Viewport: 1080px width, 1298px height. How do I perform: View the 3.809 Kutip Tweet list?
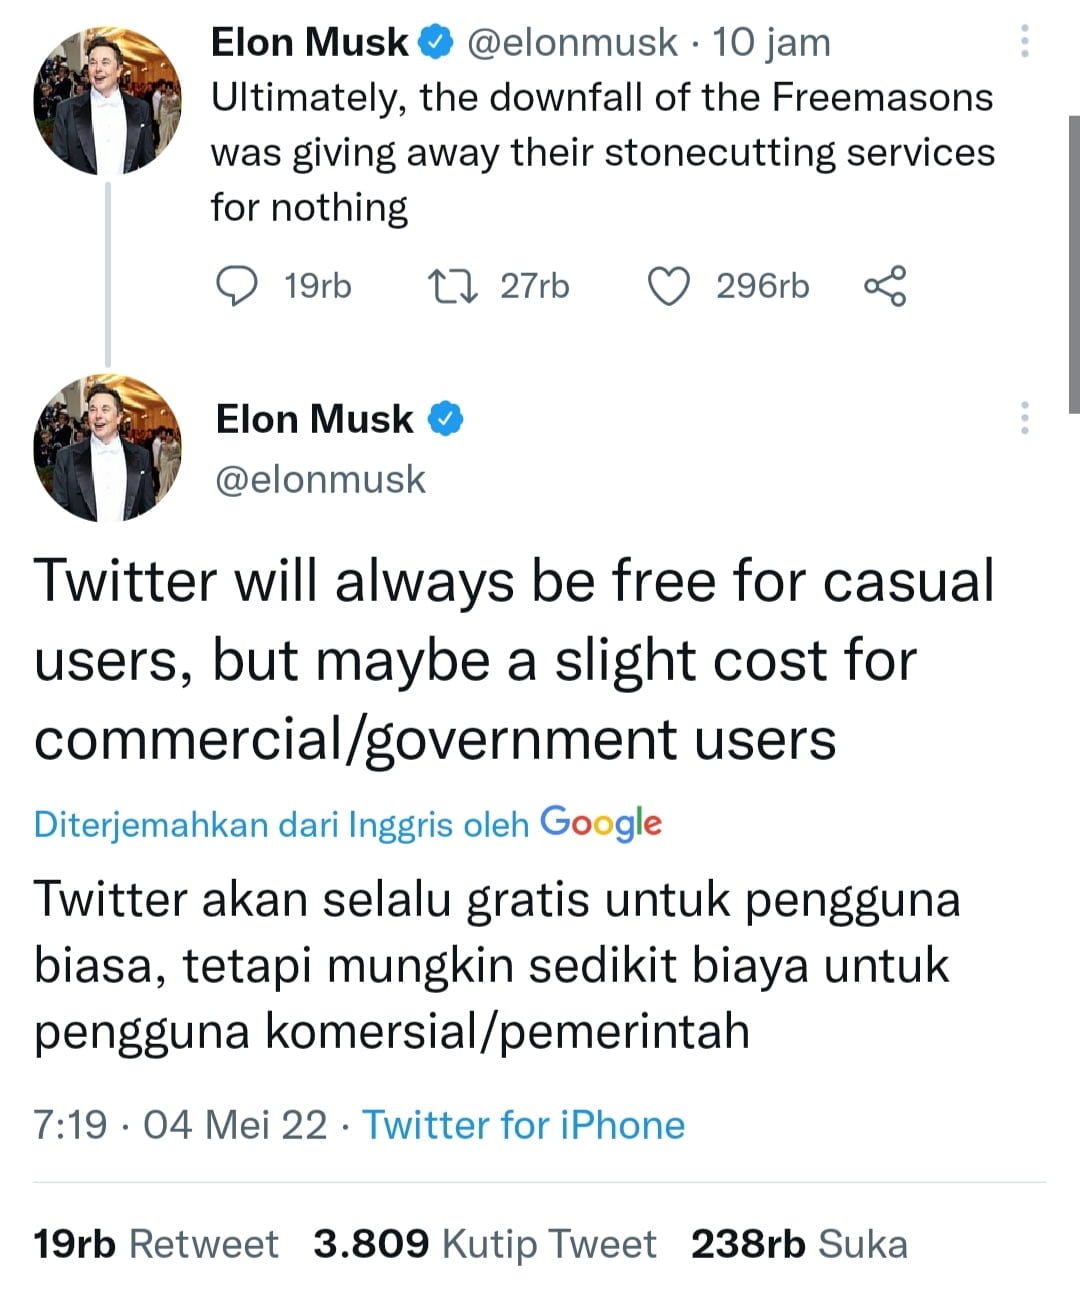tap(485, 1244)
